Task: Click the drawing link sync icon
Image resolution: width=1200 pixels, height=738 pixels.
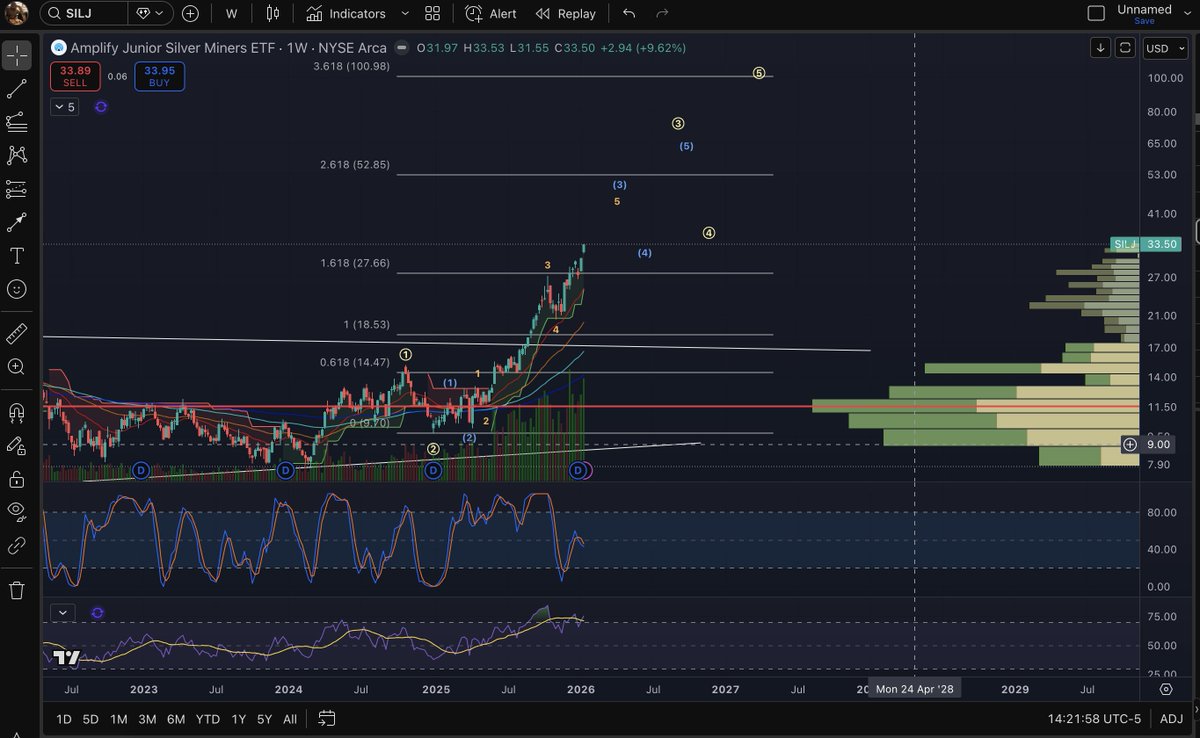Action: [x=16, y=546]
